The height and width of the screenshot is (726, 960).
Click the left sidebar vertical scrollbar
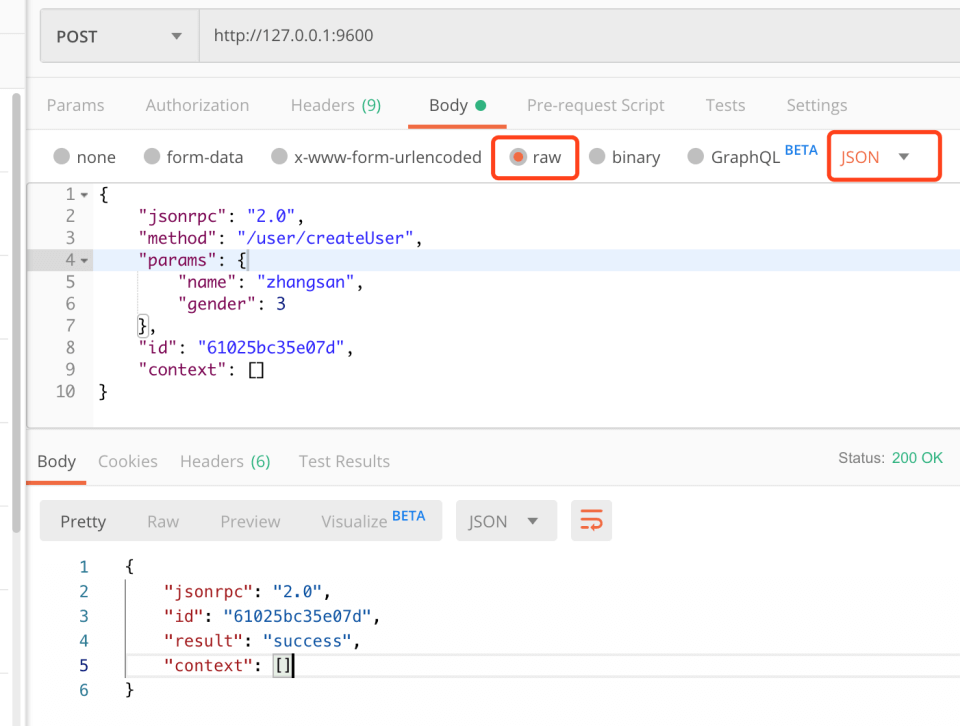click(16, 312)
